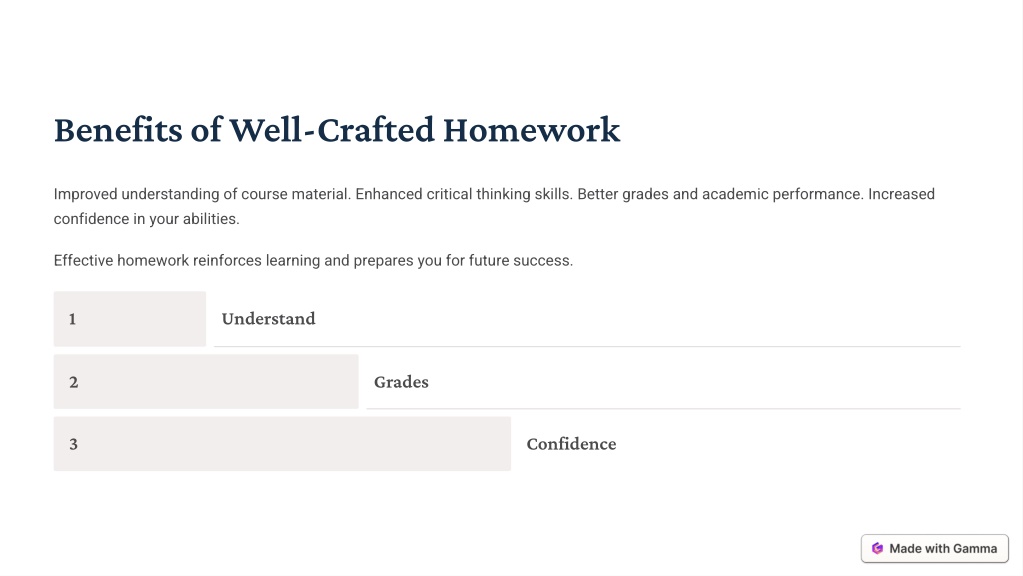Click the number 3 digit
This screenshot has height=576, width=1023.
click(74, 444)
